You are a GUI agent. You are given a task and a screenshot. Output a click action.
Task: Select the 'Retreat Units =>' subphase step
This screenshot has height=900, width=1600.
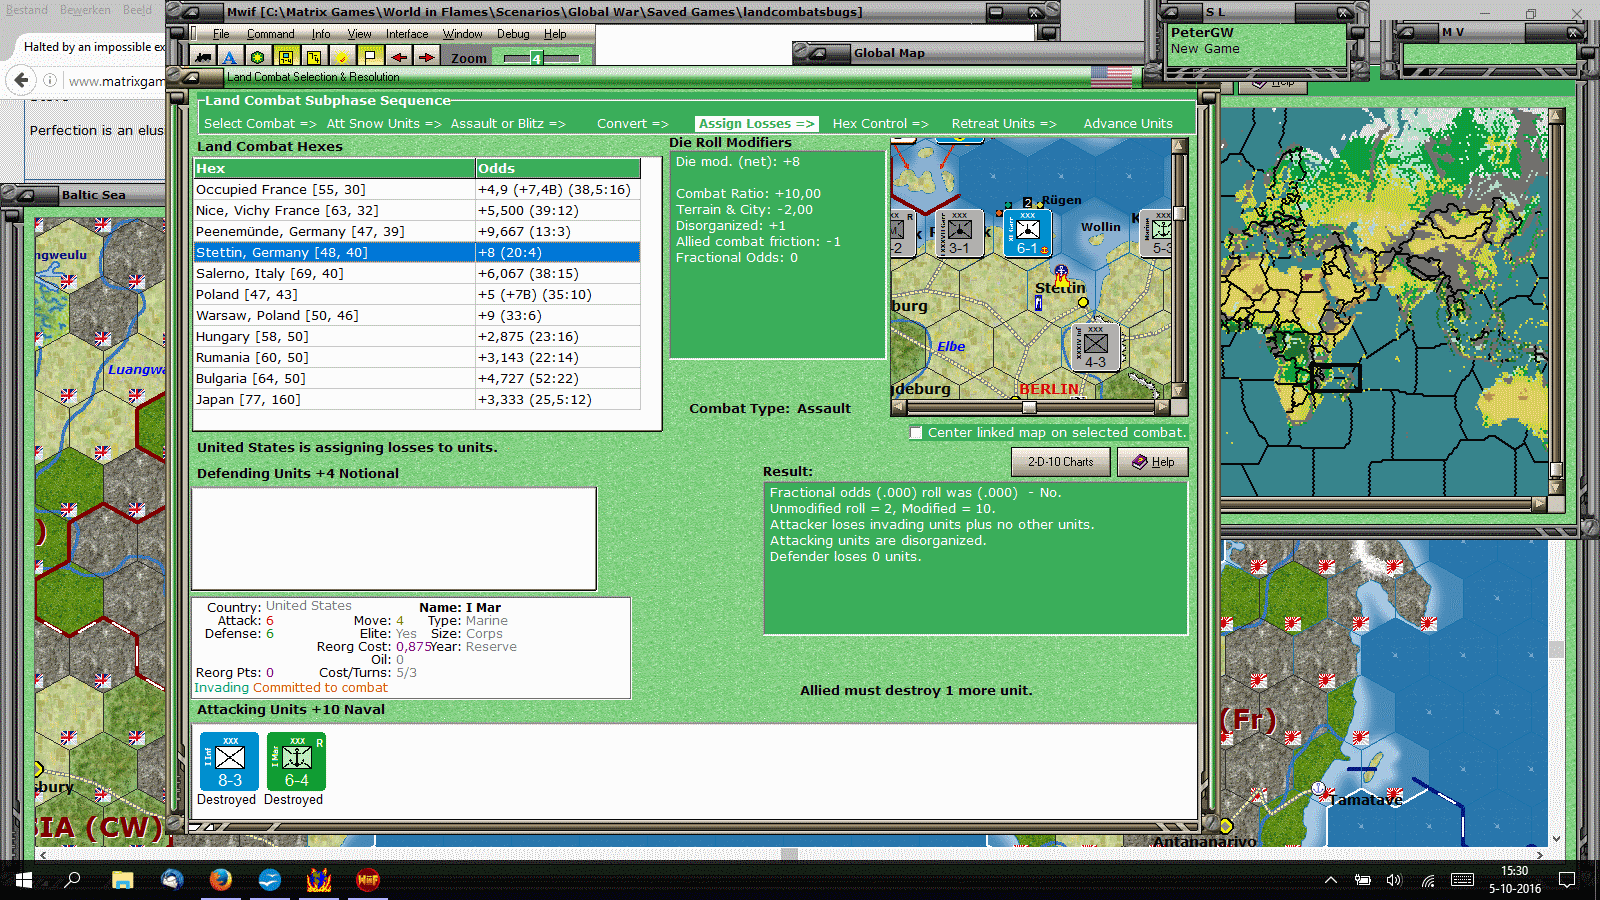click(1004, 124)
